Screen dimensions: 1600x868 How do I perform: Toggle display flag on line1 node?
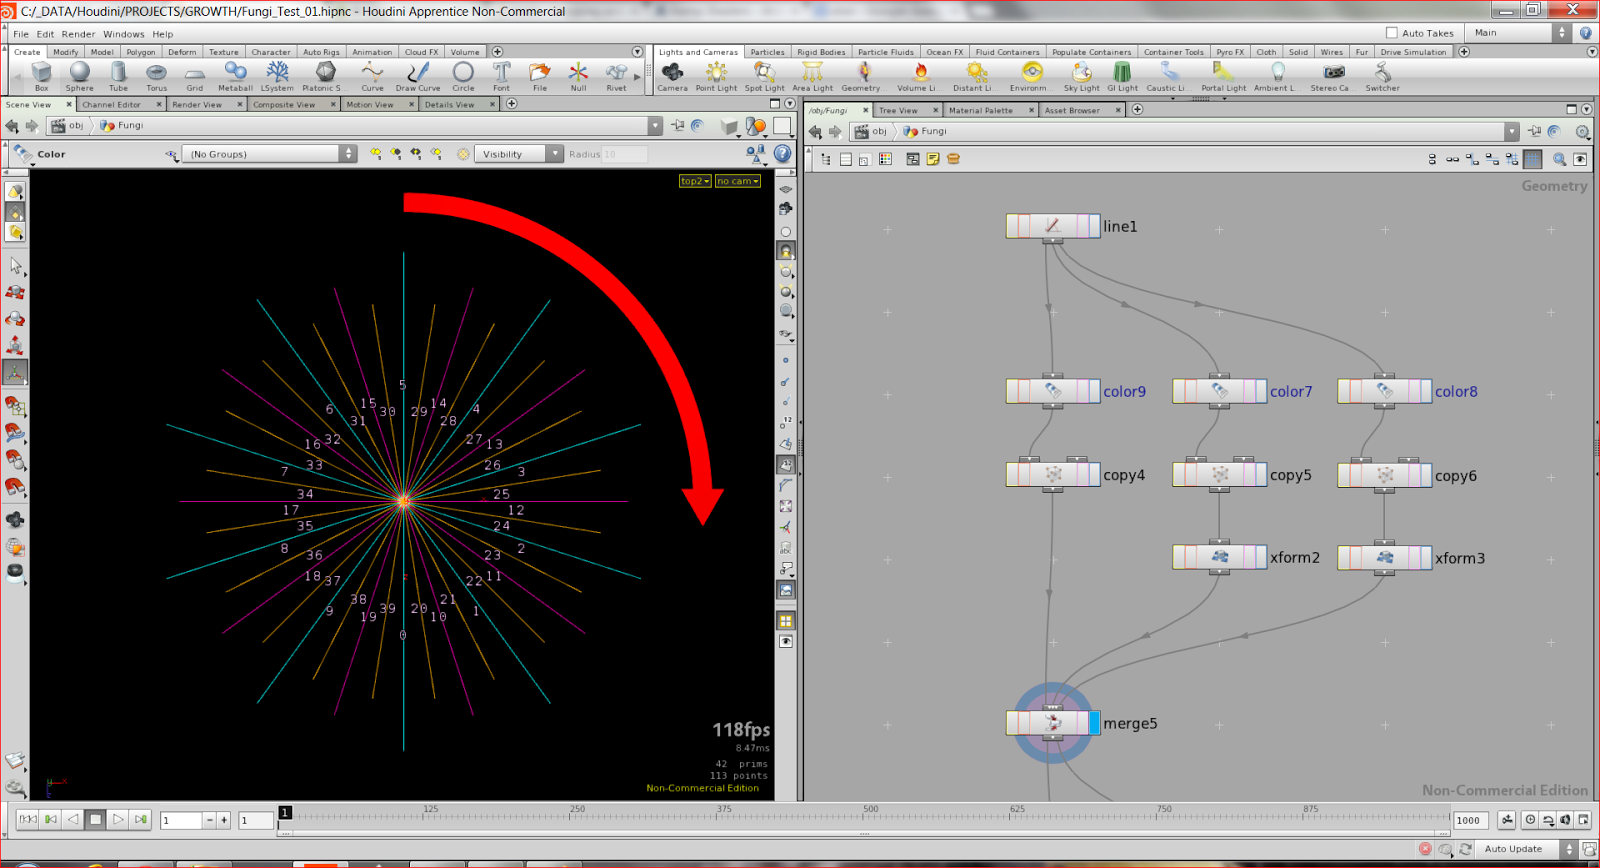click(1094, 226)
